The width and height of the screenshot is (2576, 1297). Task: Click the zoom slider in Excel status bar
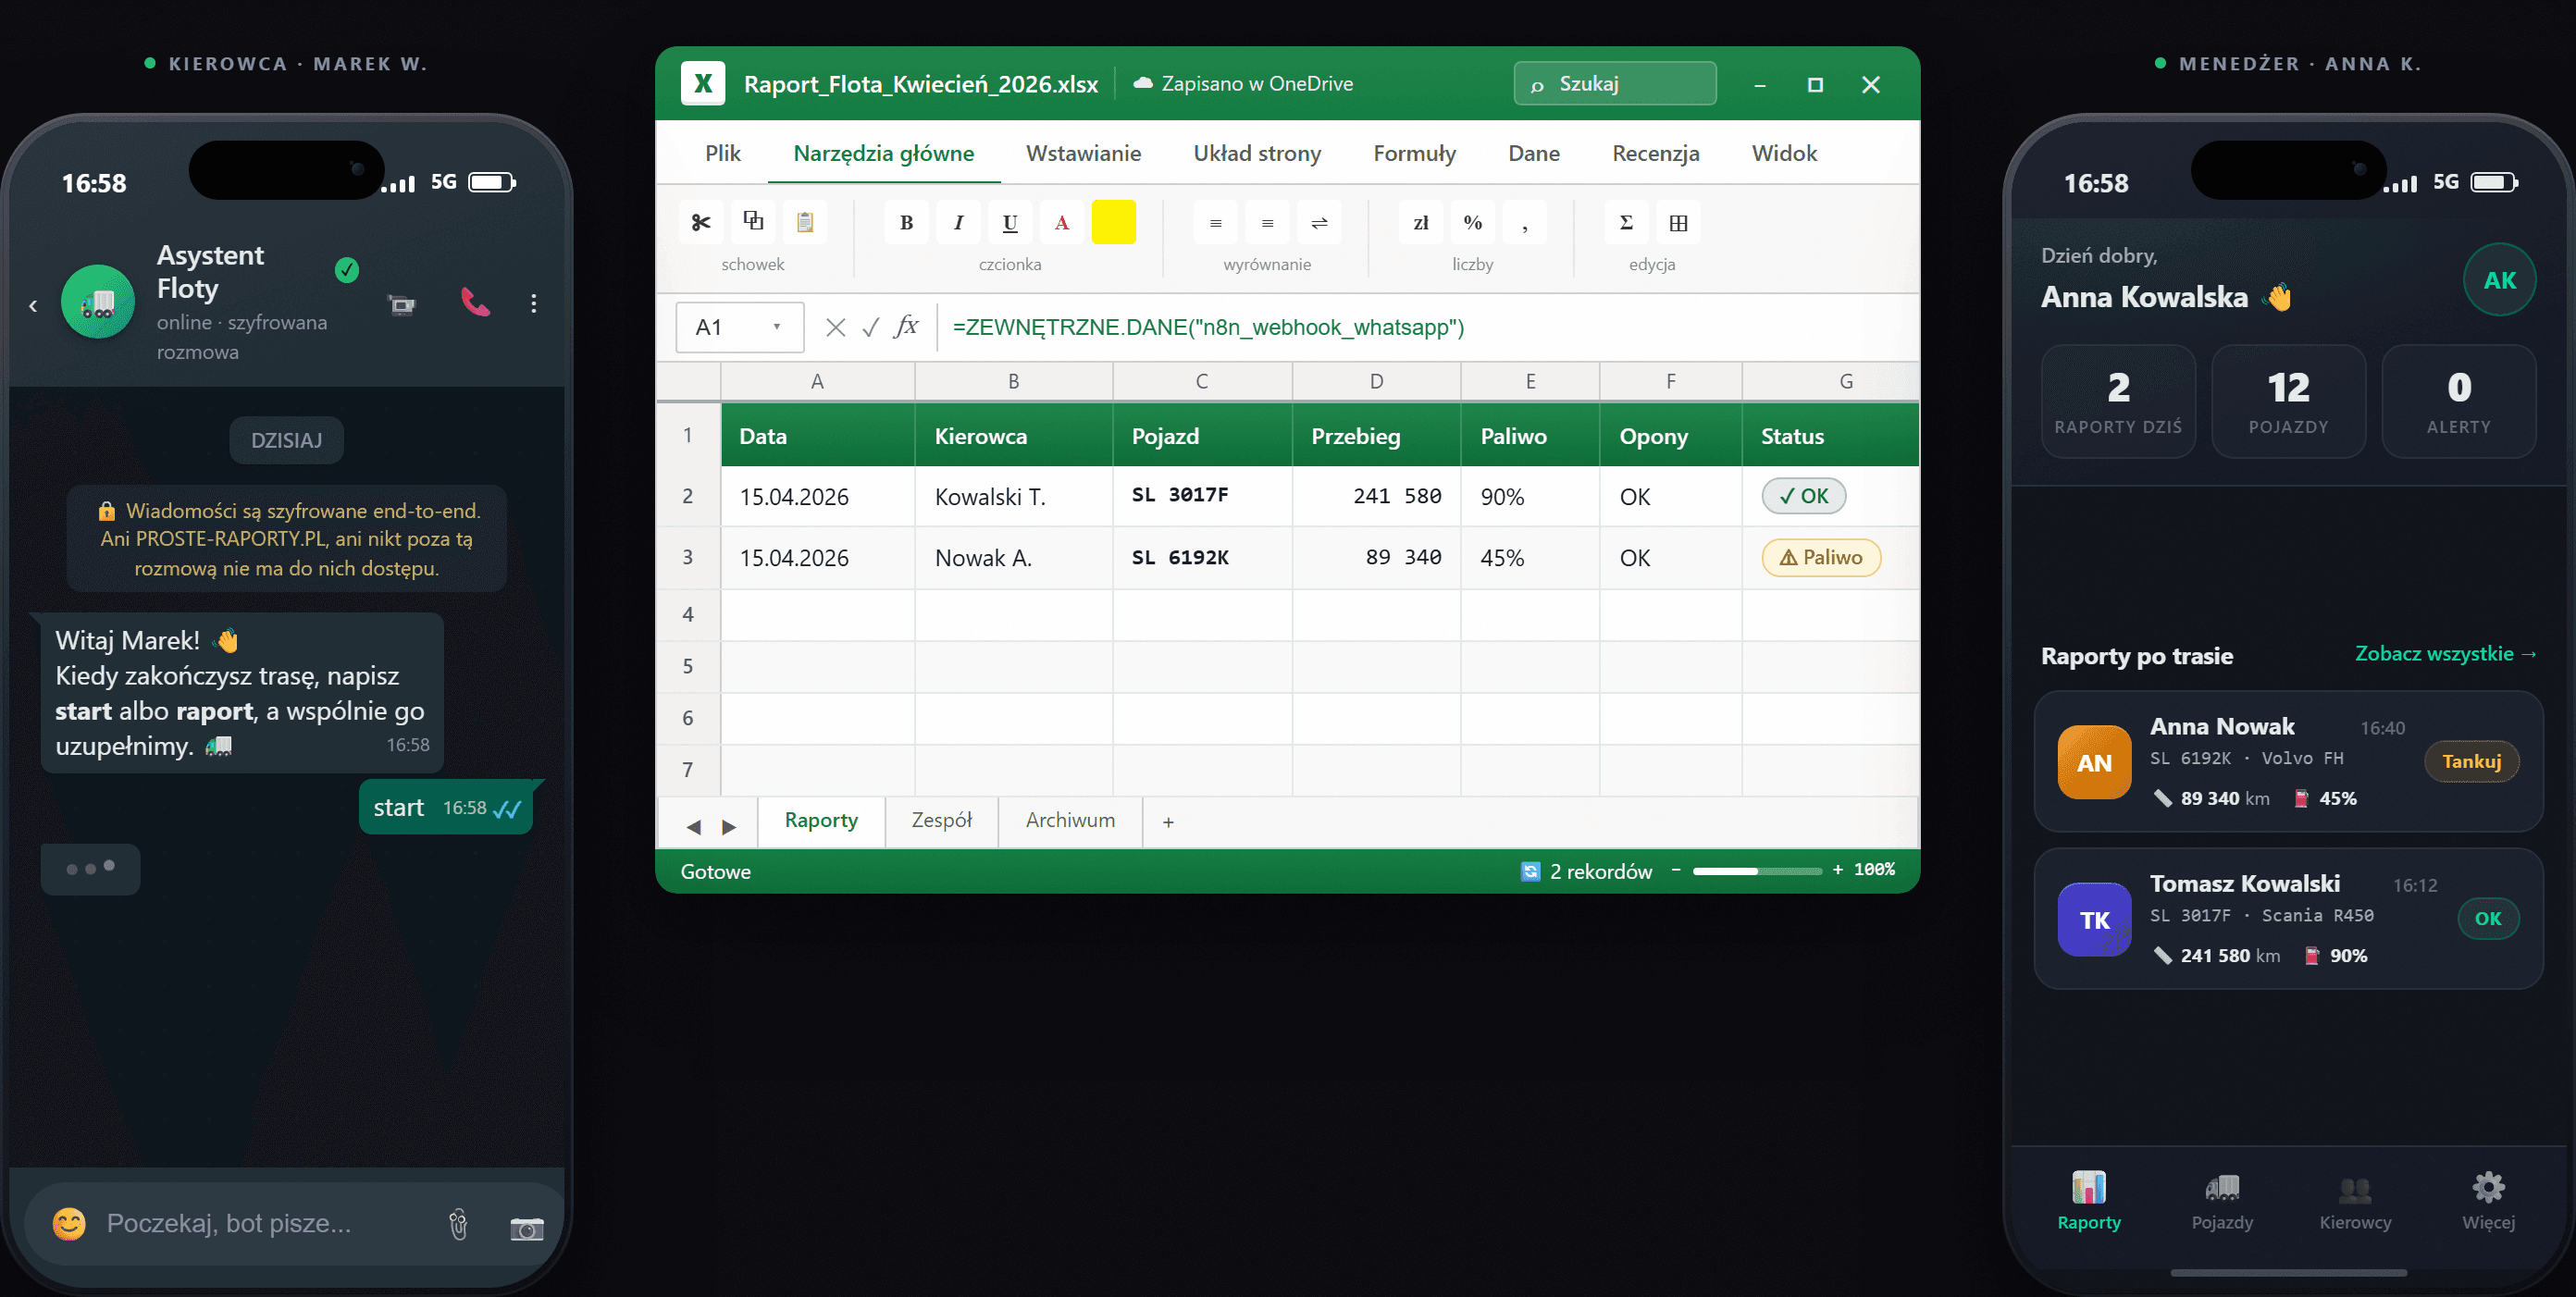[x=1757, y=871]
